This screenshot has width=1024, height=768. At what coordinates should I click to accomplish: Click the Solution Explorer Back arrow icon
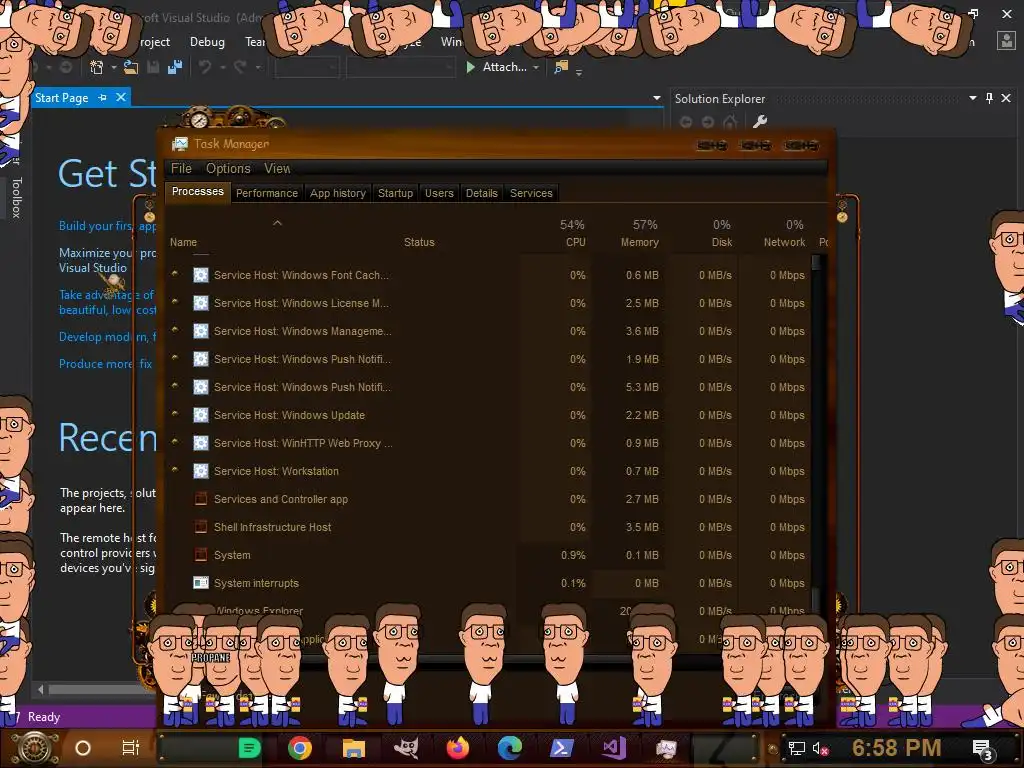(686, 121)
